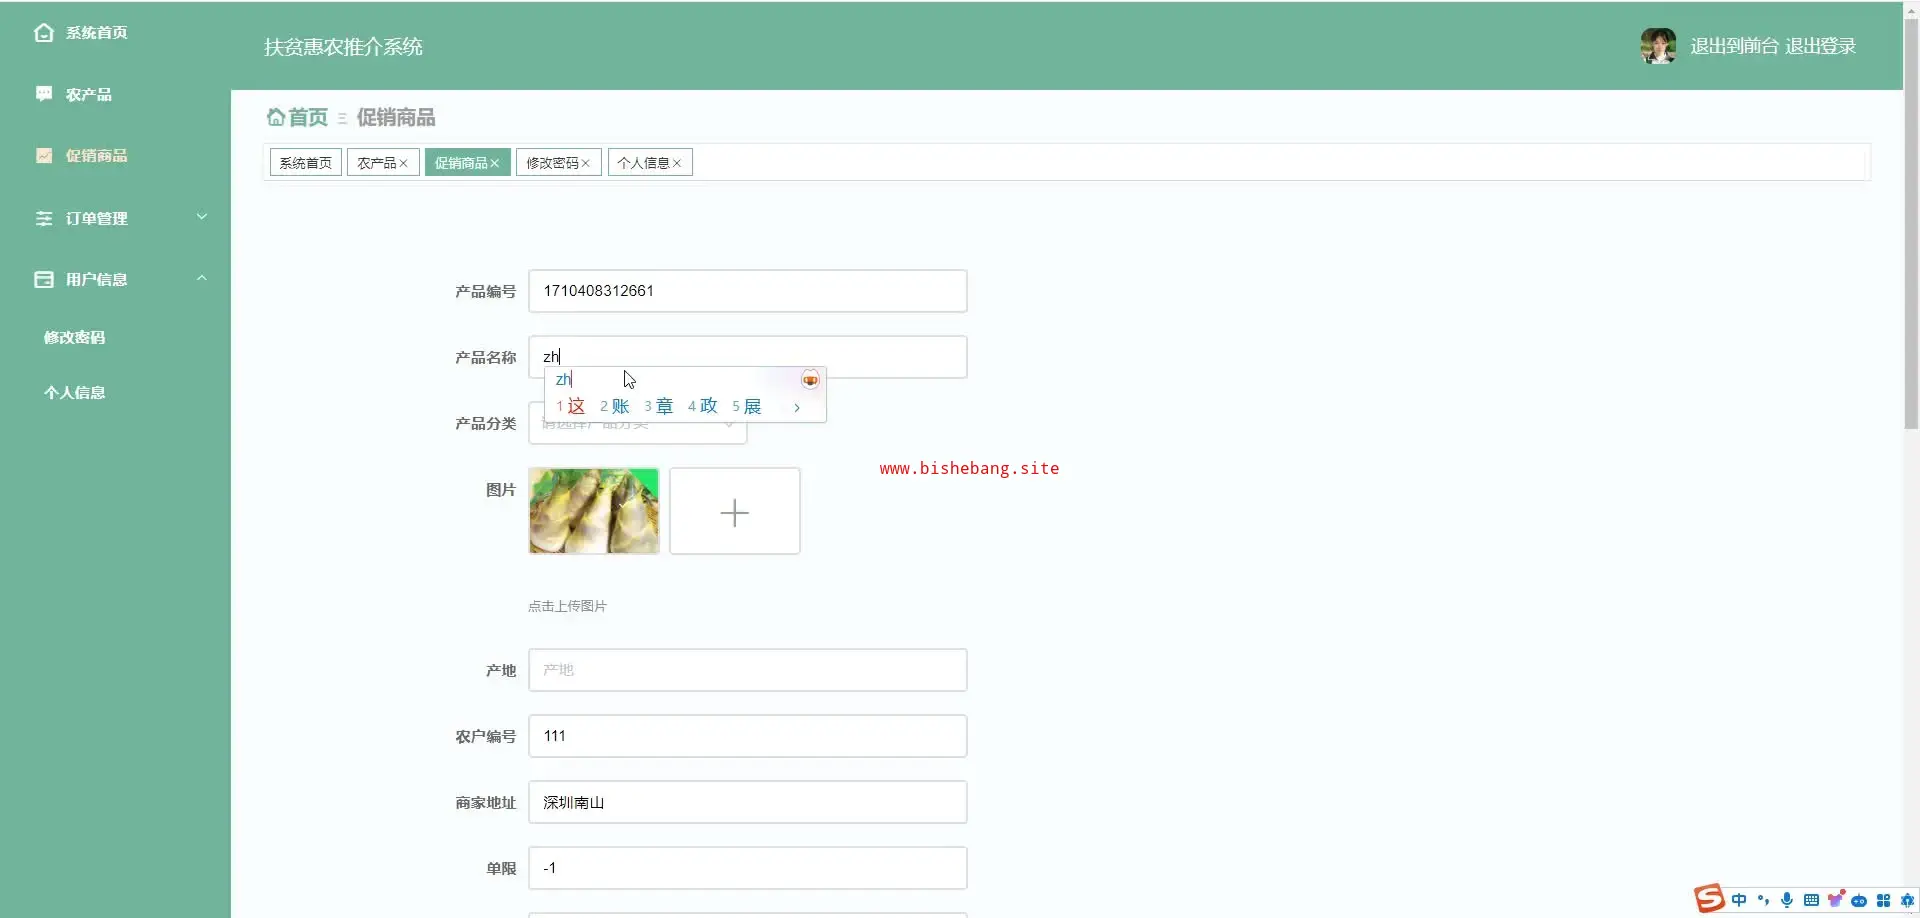1920x918 pixels.
Task: Click the emoji icon in candidate popup
Action: 810,380
